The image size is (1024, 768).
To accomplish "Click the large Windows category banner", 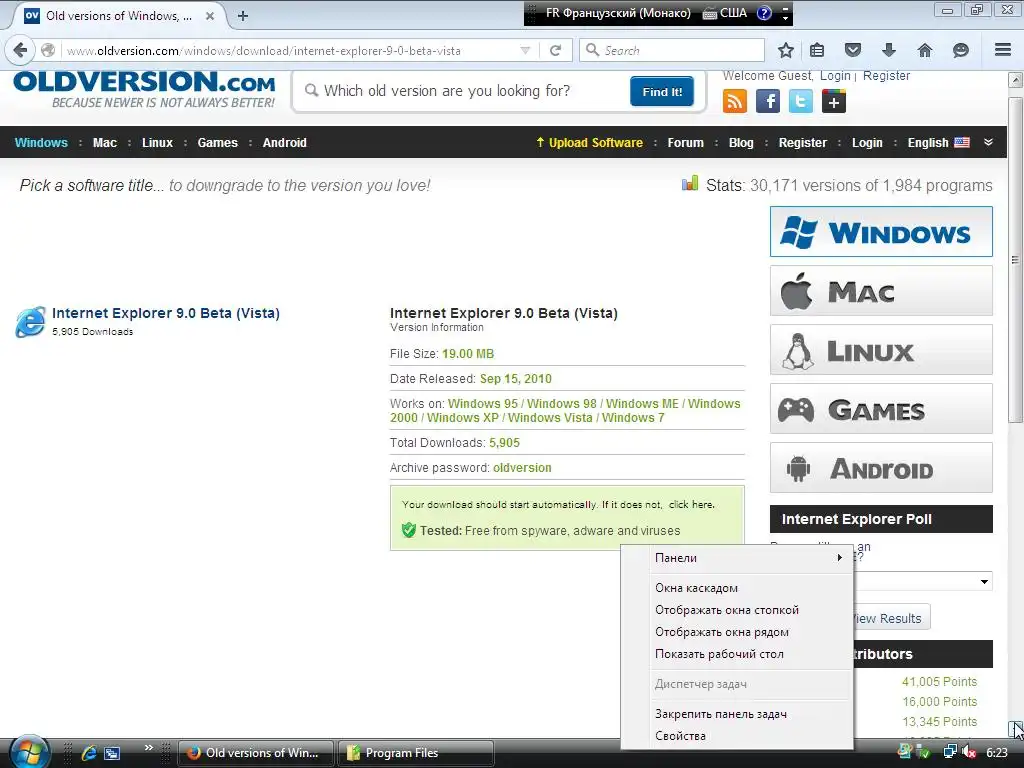I will pyautogui.click(x=881, y=232).
